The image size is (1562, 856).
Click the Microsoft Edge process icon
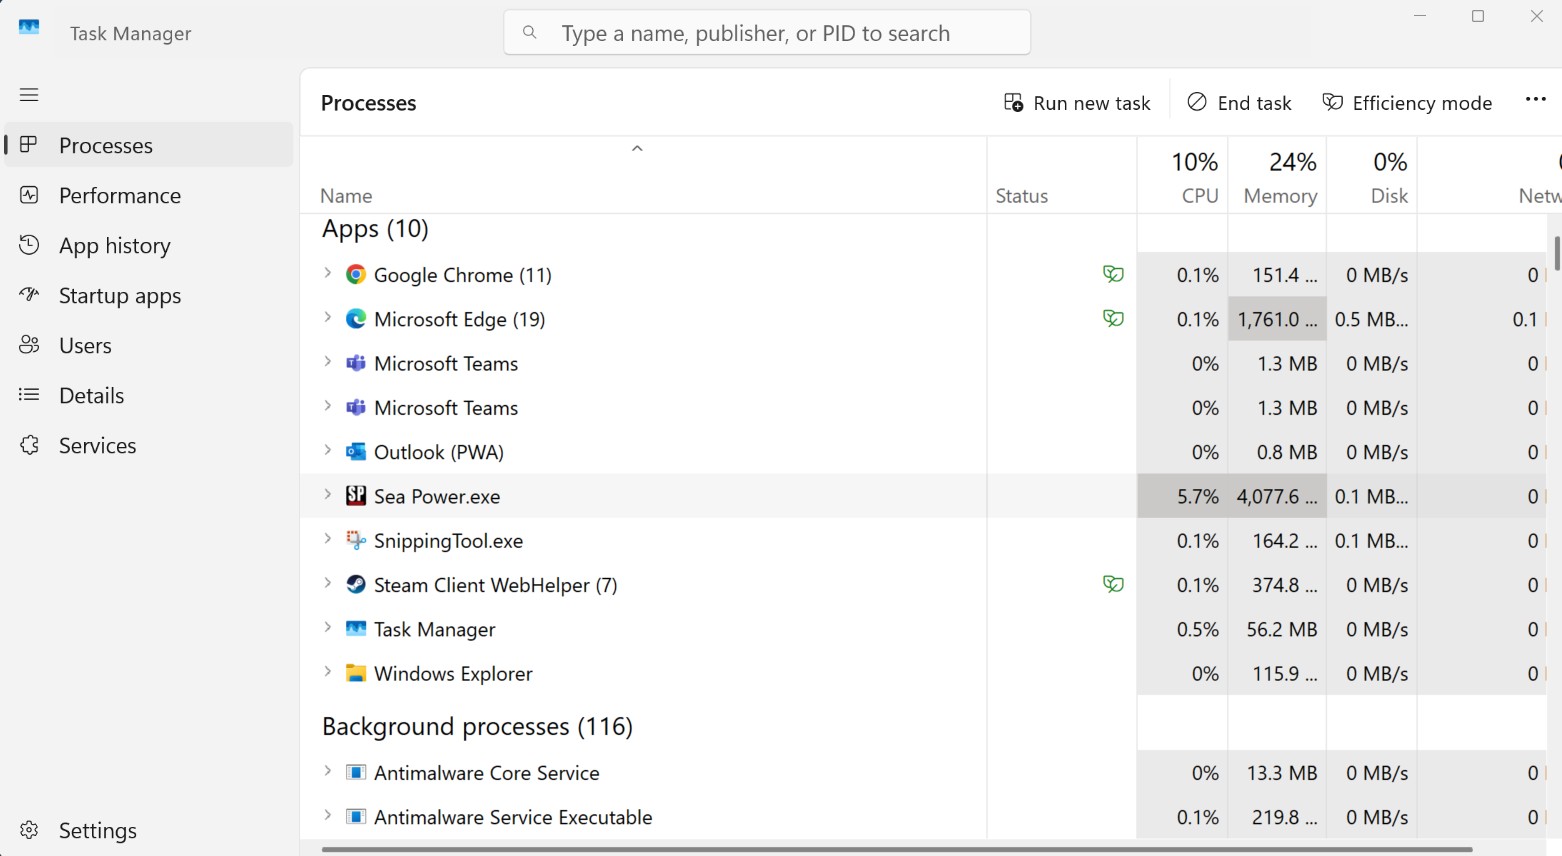tap(355, 319)
